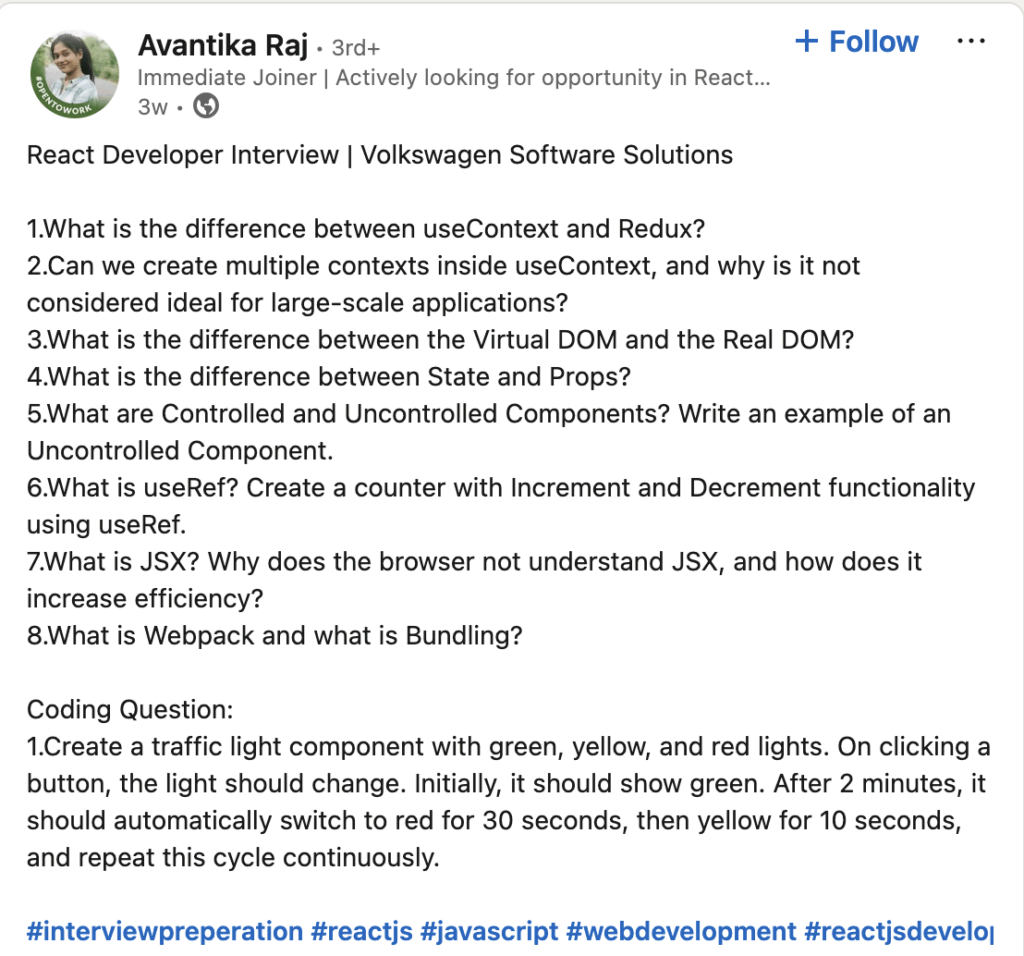Screen dimensions: 1024x956
Task: Click the useContext and Redux question line
Action: point(366,229)
